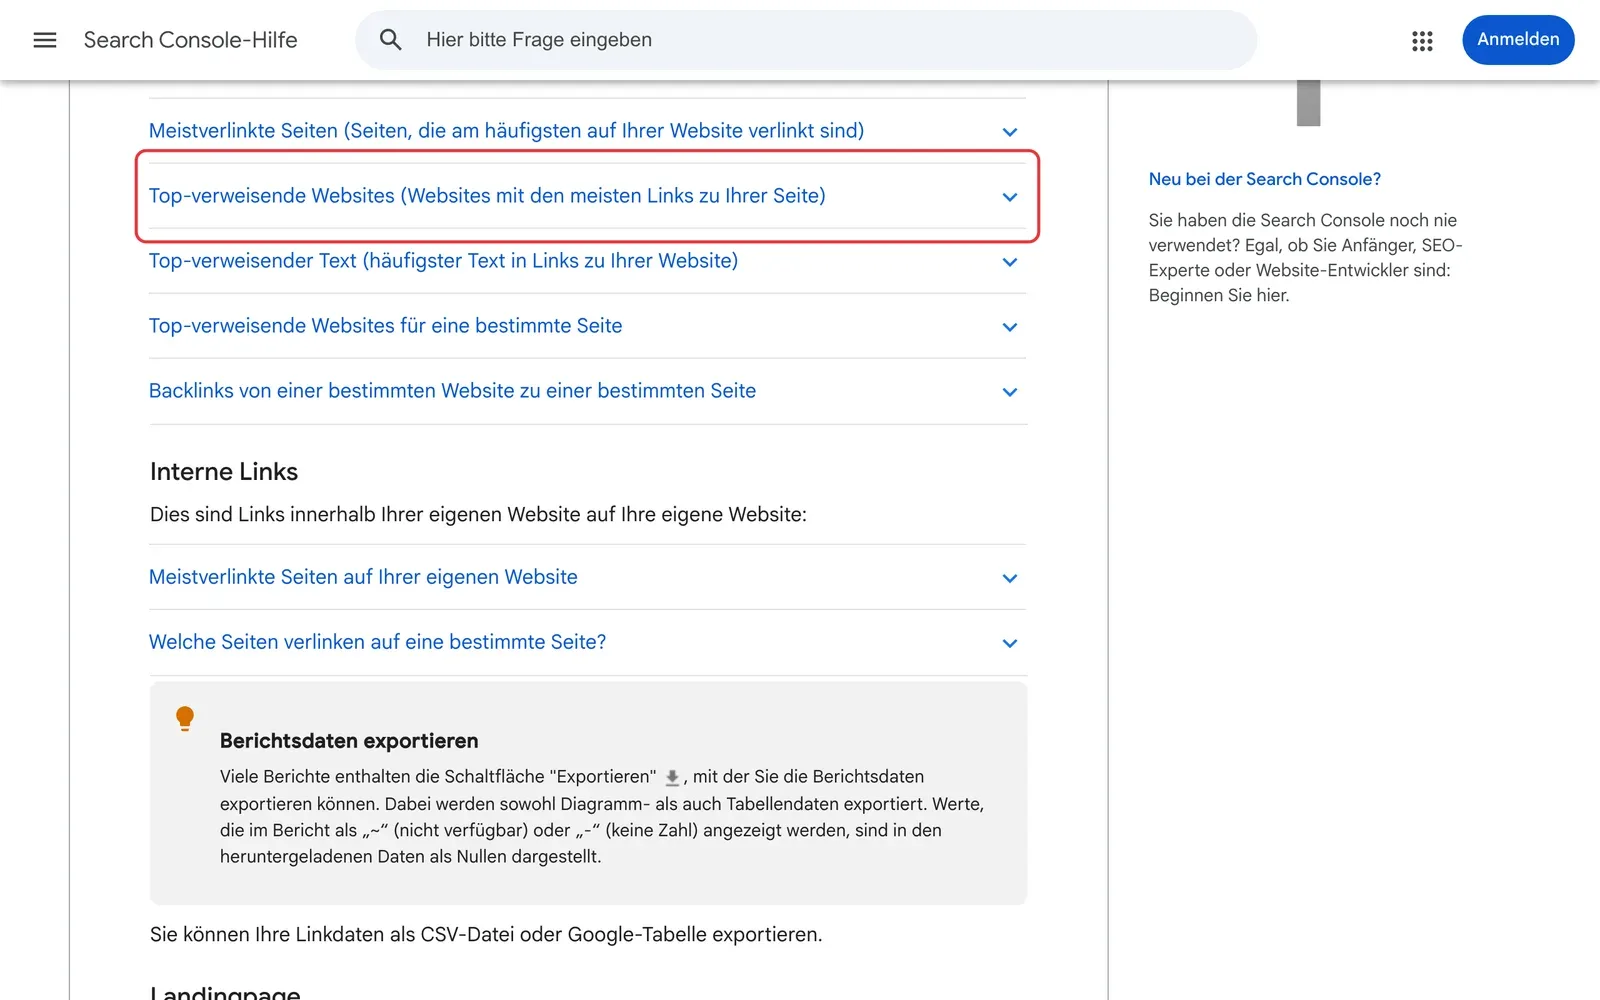Click the 'Berichtsdaten exportieren' heading
Screen dimensions: 1600x1000
[349, 741]
